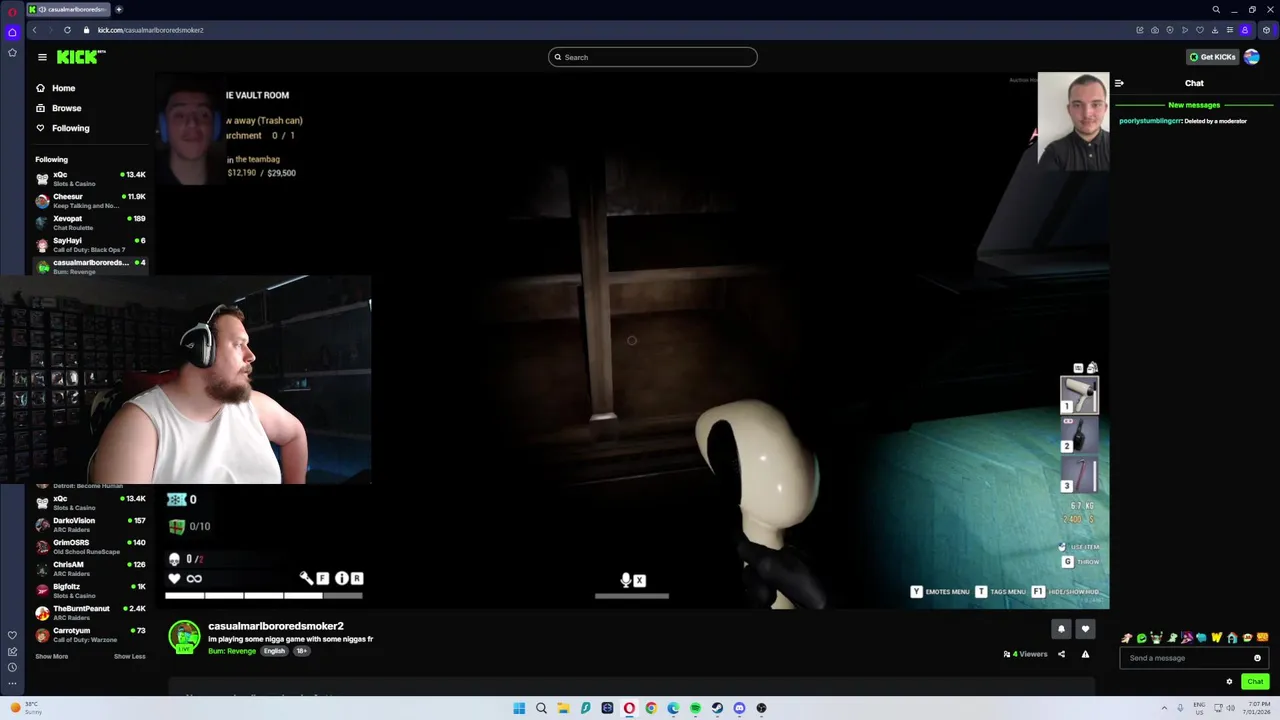The height and width of the screenshot is (720, 1280).
Task: Click the Send a message field
Action: point(1193,658)
